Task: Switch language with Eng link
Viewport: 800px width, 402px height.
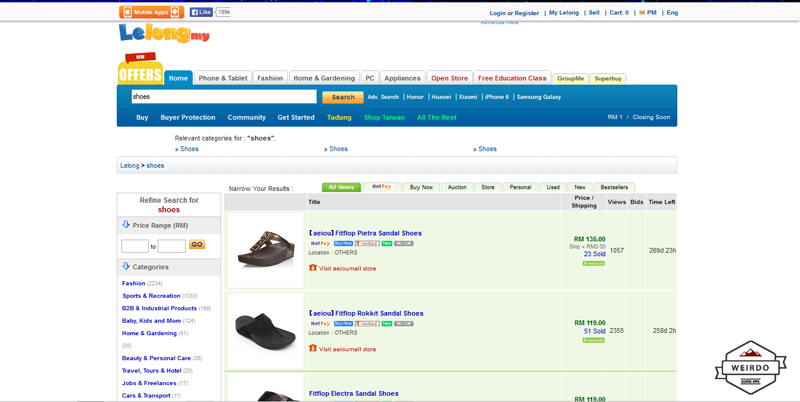Action: (672, 13)
